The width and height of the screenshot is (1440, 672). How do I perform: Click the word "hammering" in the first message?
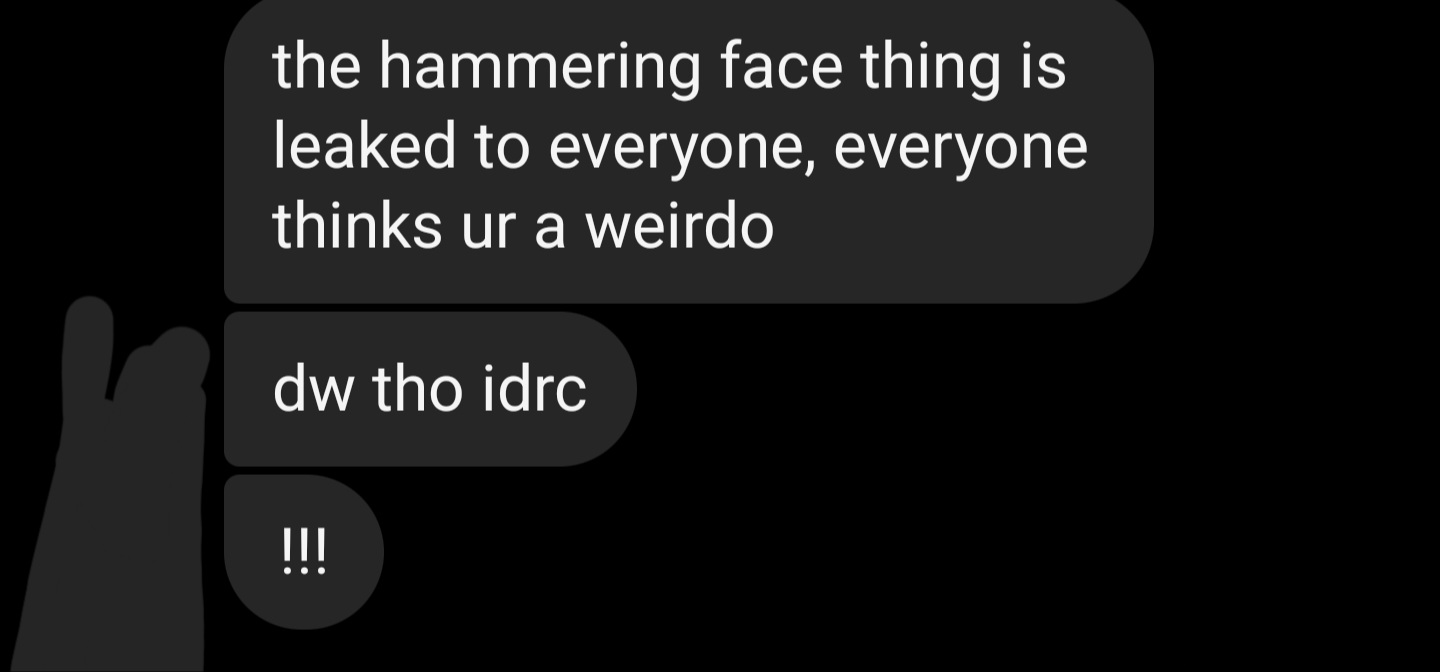coord(539,68)
